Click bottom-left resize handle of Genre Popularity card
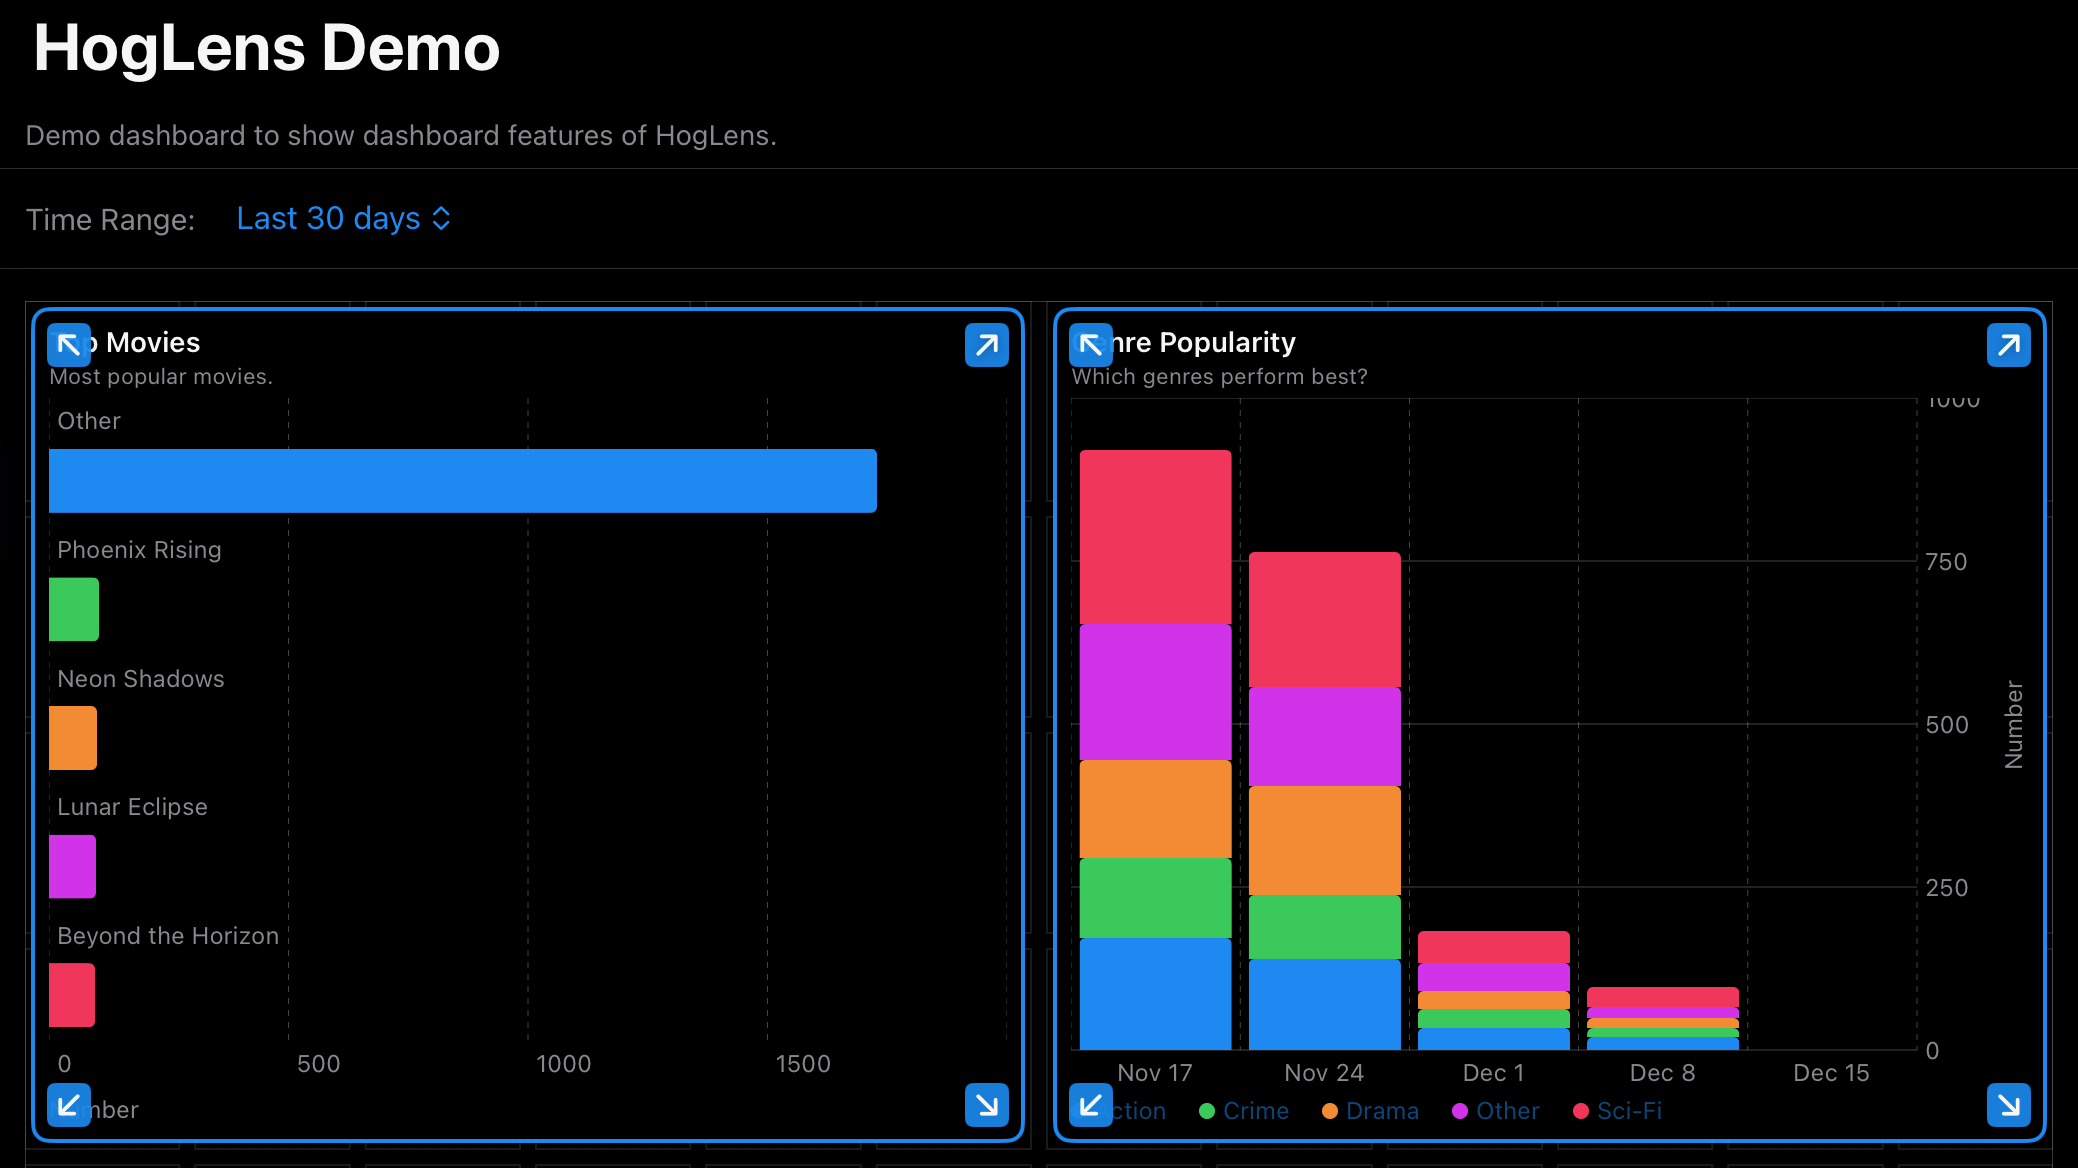2078x1168 pixels. click(1091, 1105)
